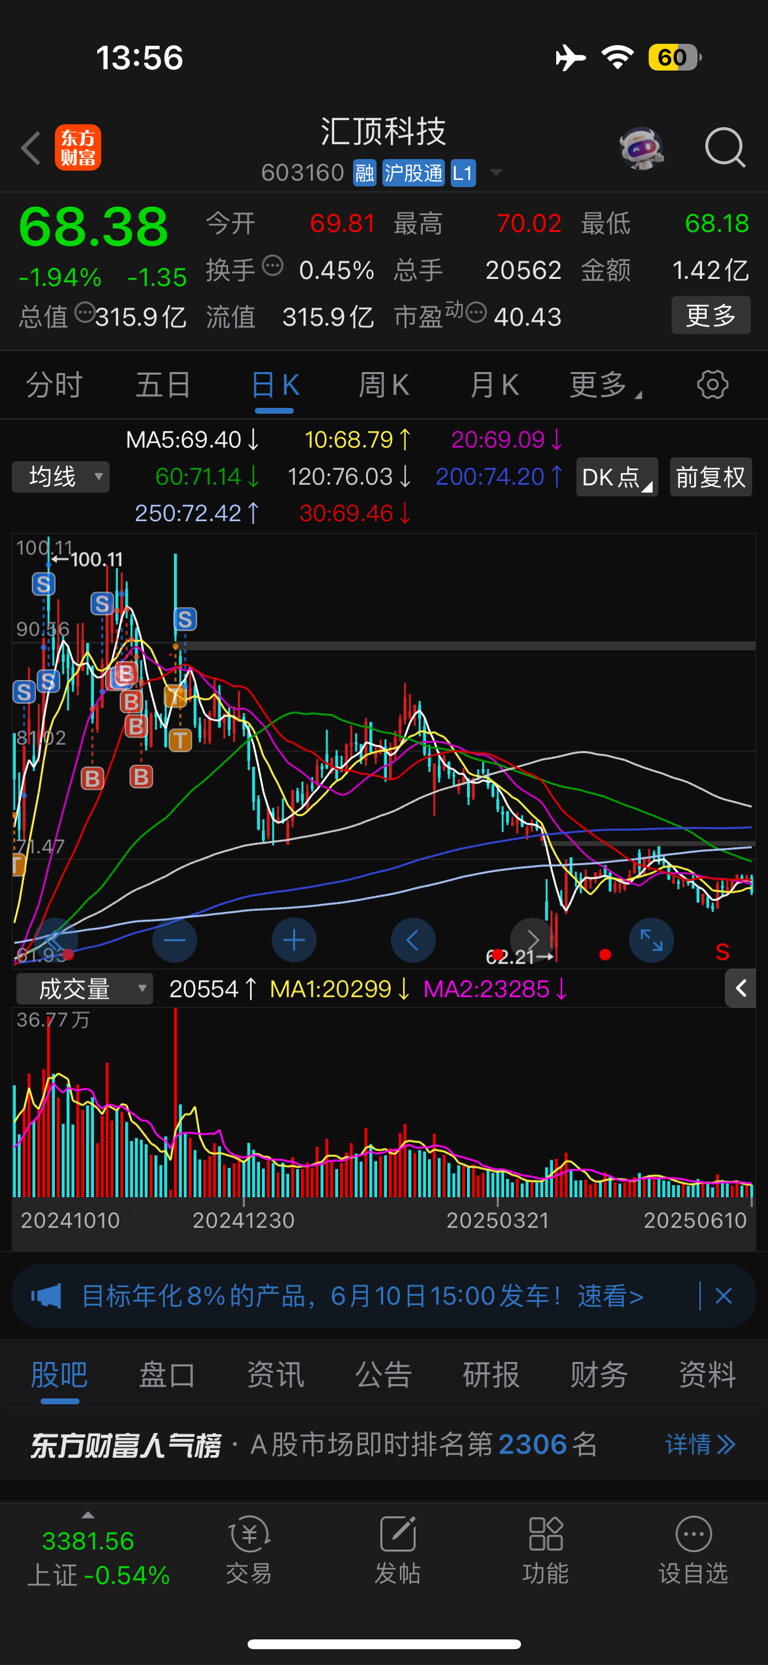This screenshot has width=769, height=1665.
Task: Zoom out chart with minus button
Action: click(x=175, y=940)
